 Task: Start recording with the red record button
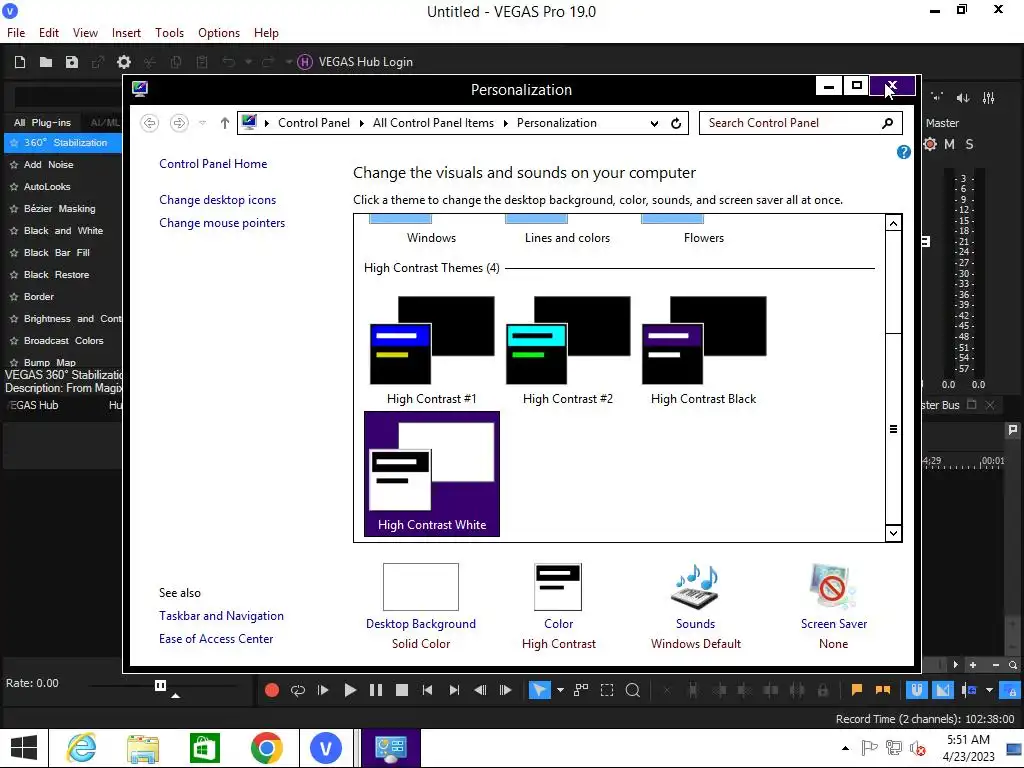click(272, 690)
